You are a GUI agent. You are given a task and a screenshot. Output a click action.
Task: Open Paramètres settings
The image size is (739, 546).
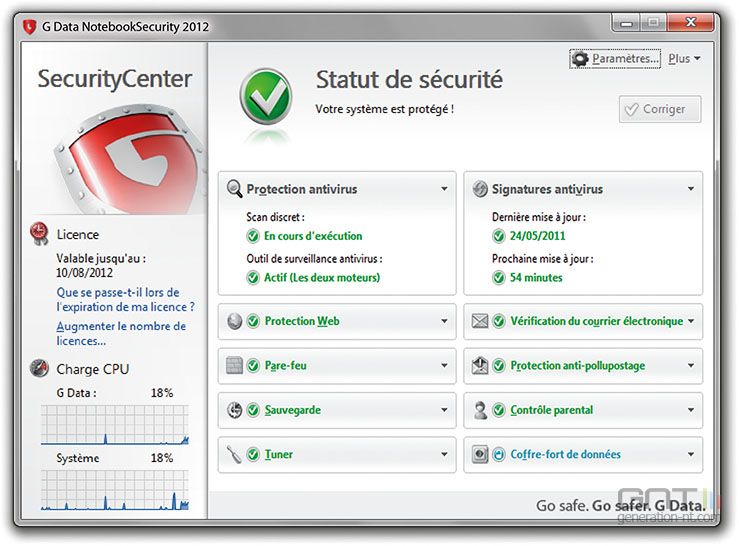pyautogui.click(x=615, y=59)
